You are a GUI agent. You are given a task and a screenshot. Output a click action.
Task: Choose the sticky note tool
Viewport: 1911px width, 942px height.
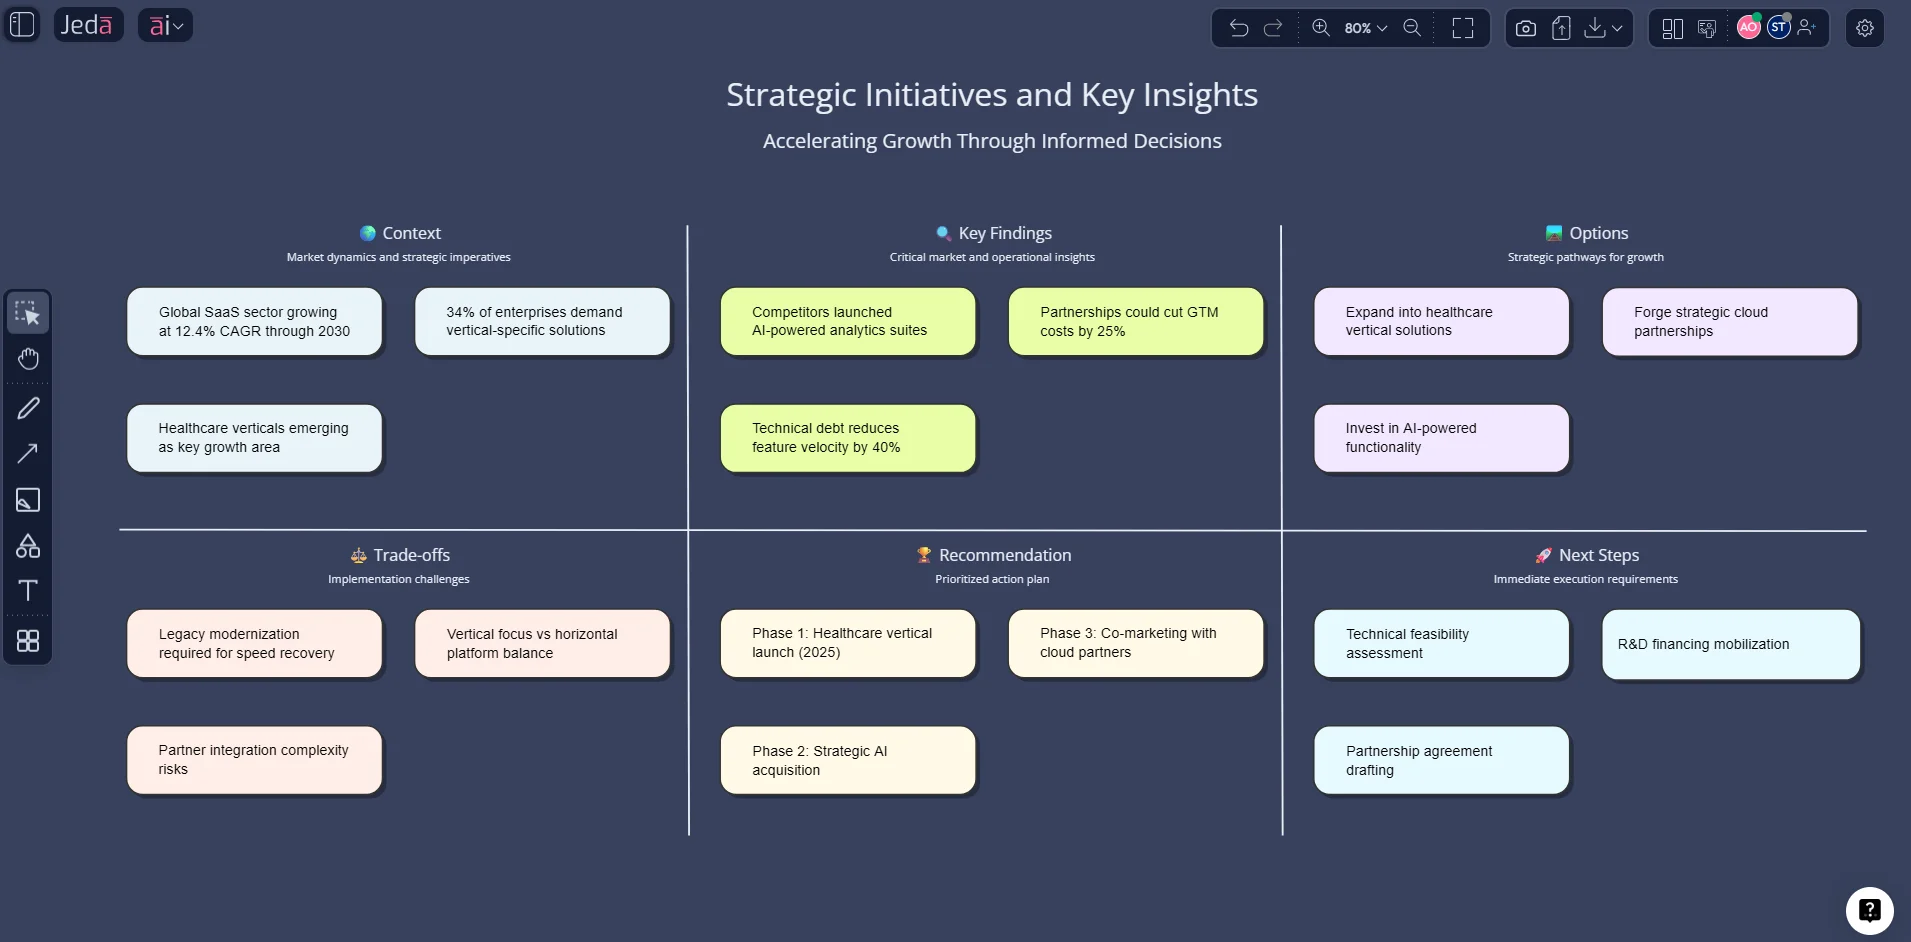28,500
